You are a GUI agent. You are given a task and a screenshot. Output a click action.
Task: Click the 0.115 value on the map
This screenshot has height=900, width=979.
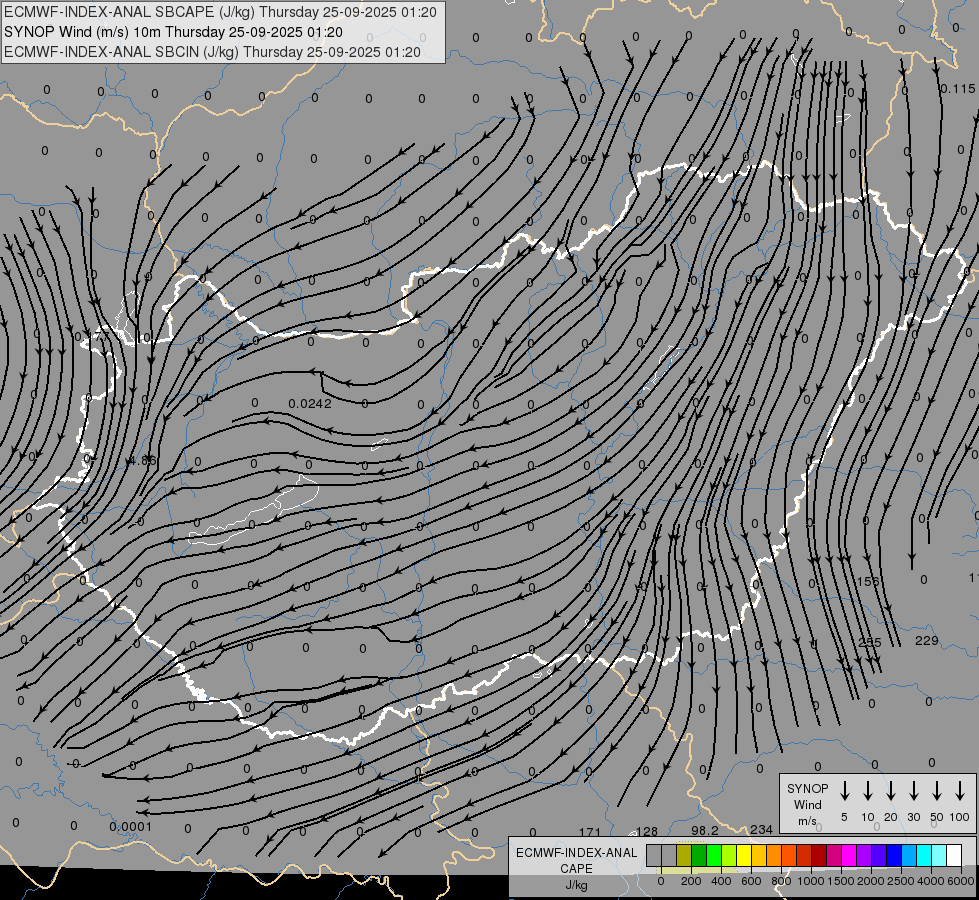click(x=957, y=89)
